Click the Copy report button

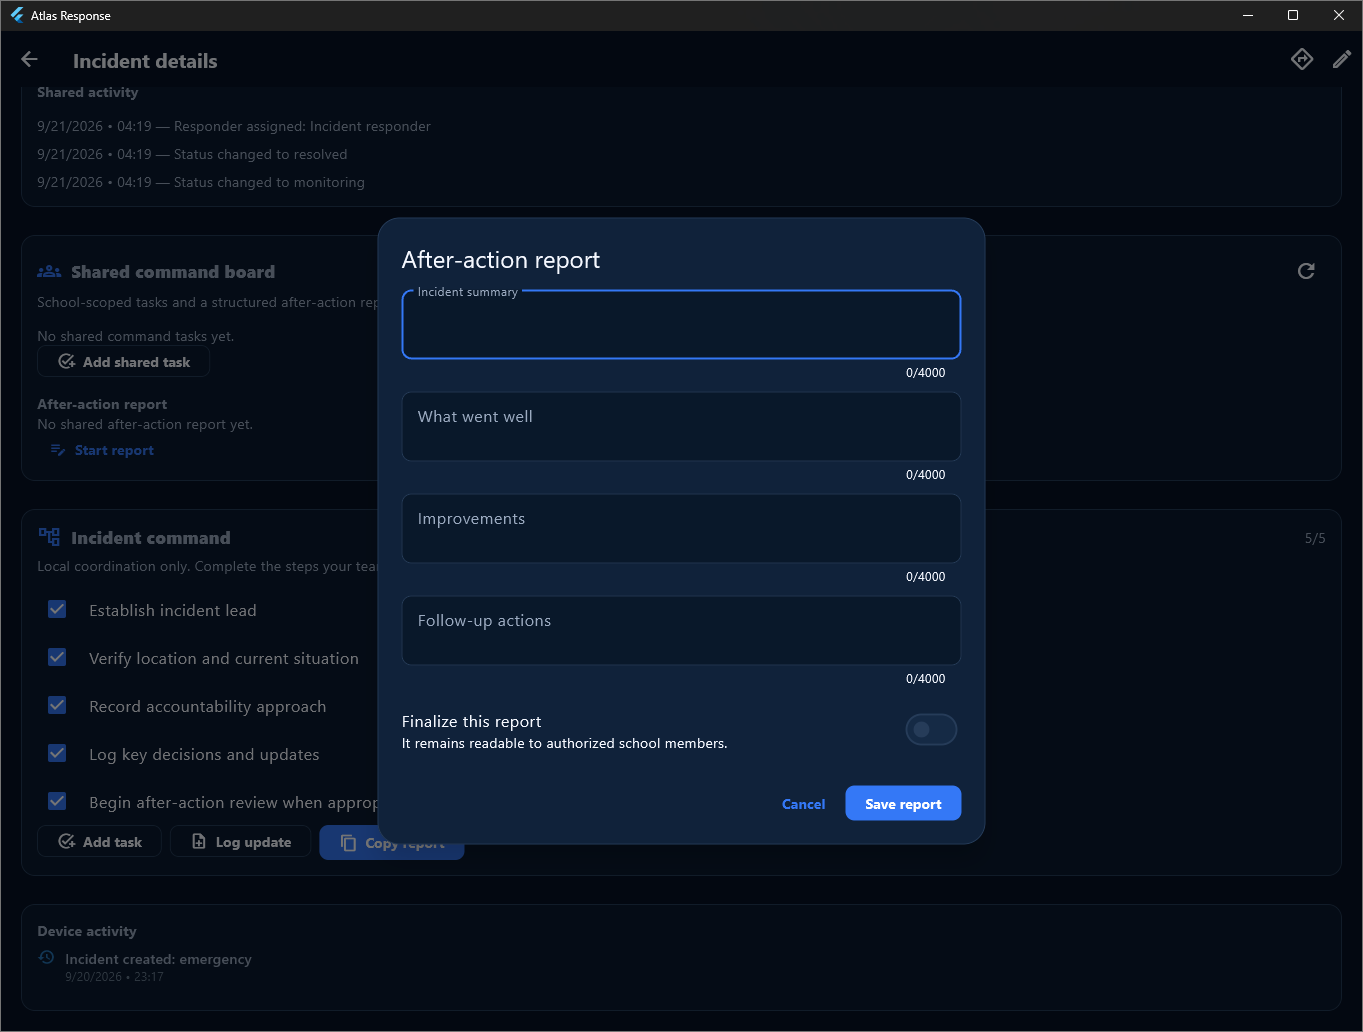point(392,842)
